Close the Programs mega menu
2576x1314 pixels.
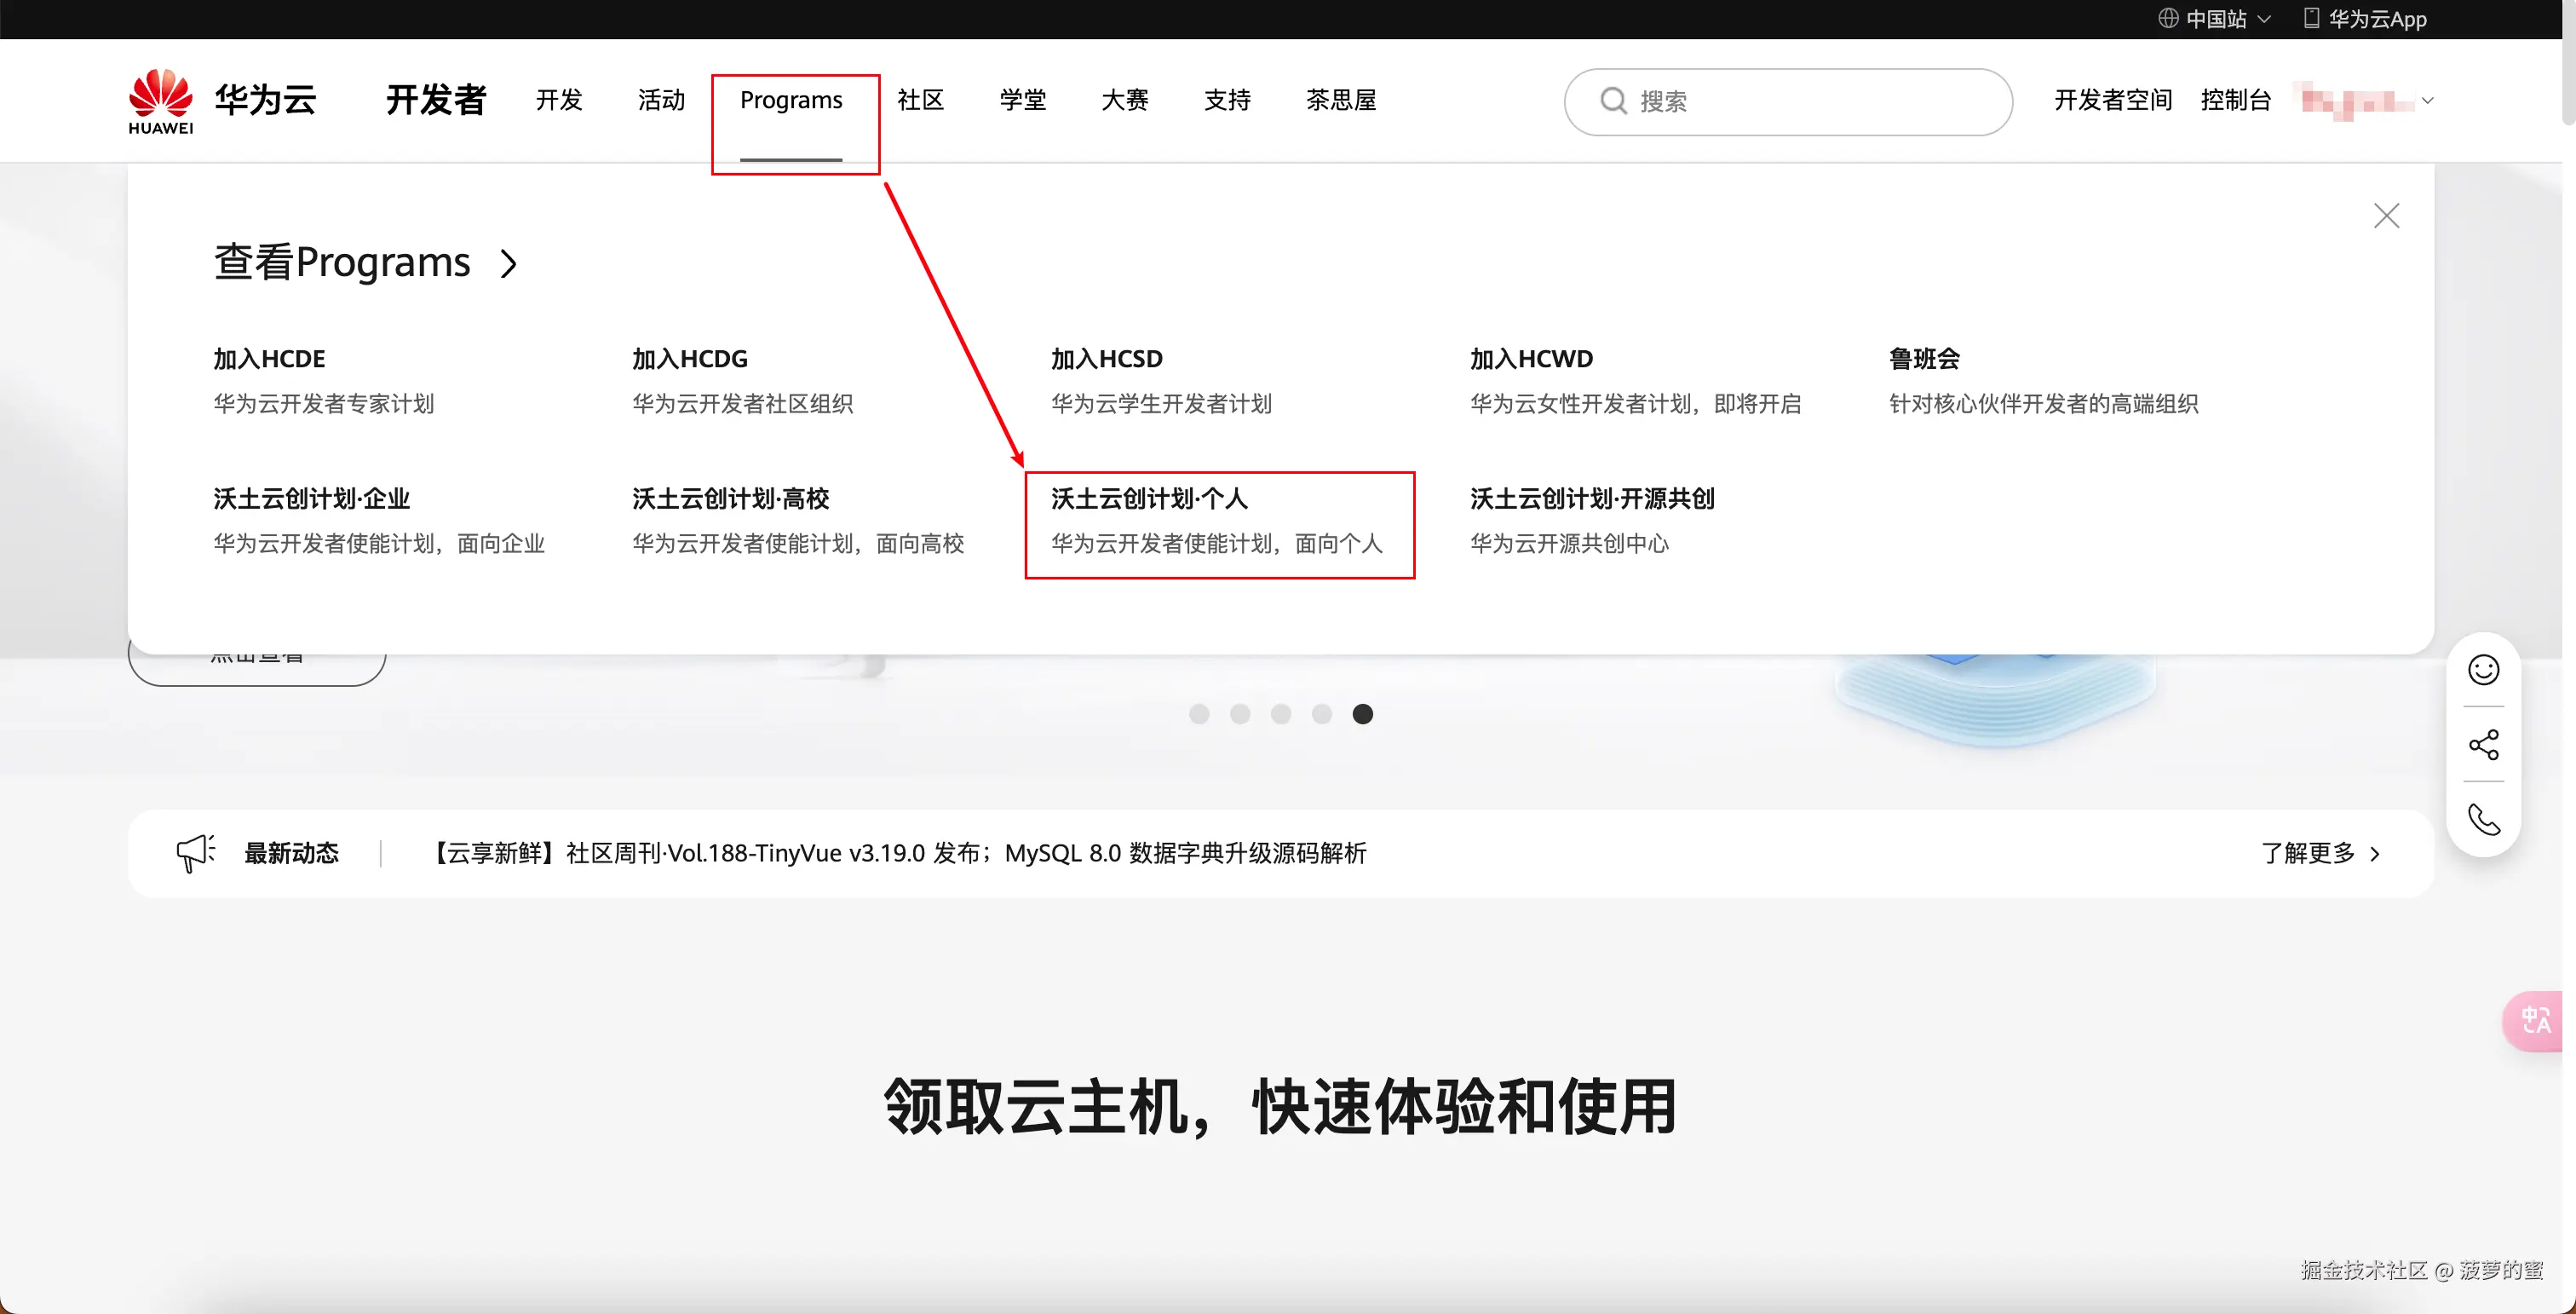[2387, 215]
